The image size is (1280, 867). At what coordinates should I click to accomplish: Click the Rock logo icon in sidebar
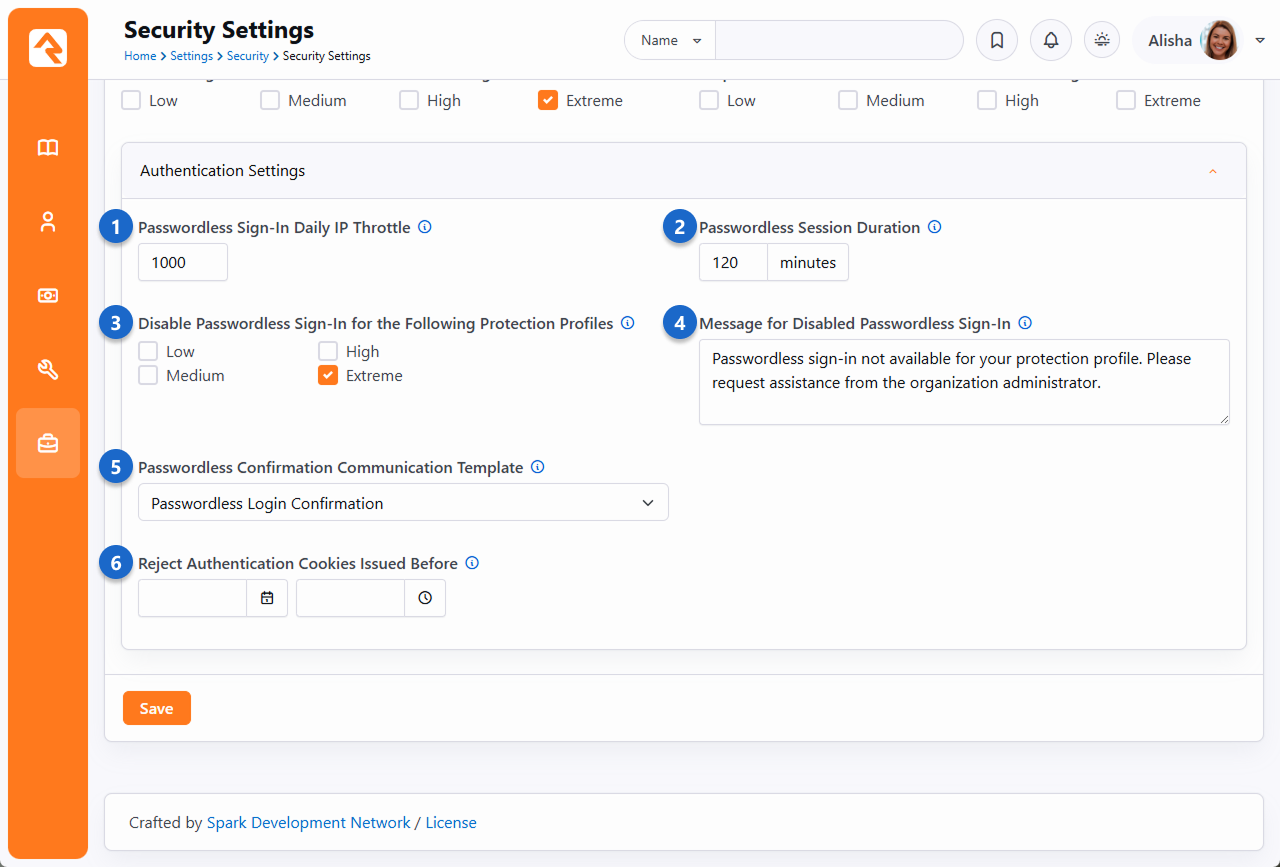coord(48,48)
